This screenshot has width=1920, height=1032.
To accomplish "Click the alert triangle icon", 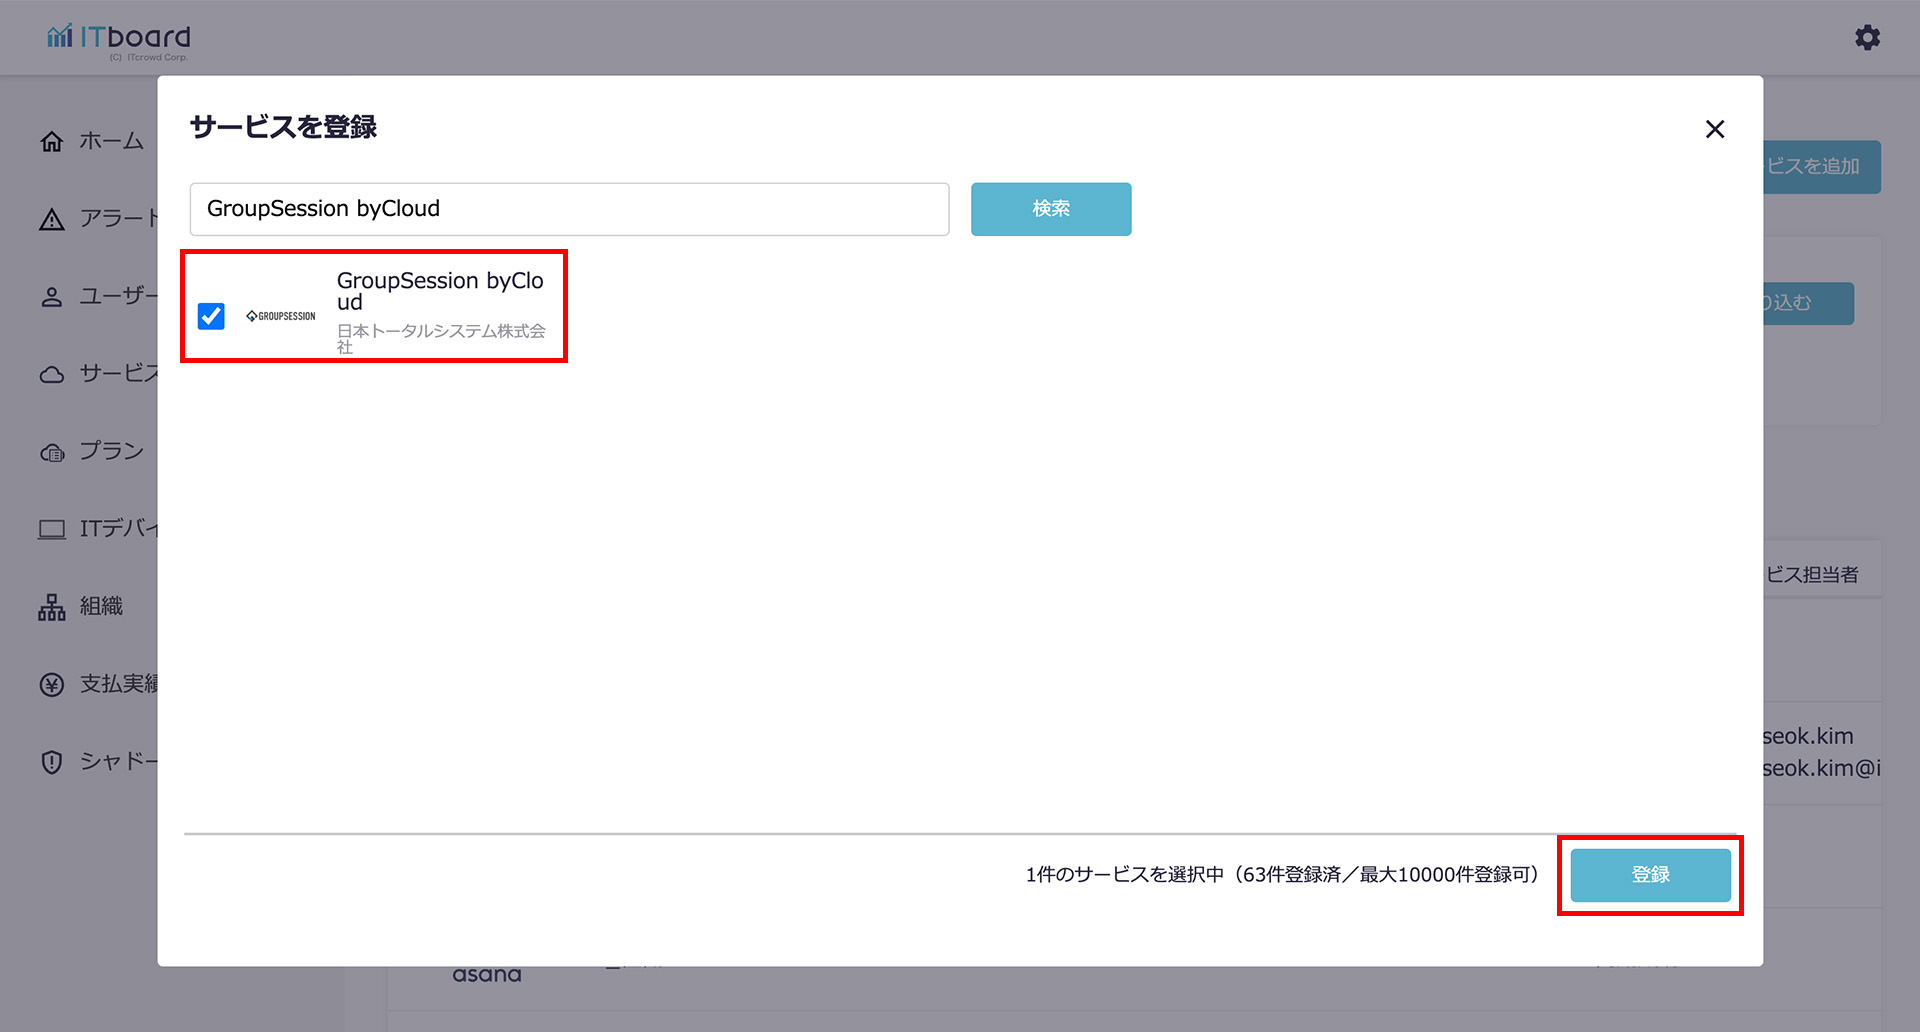I will 52,220.
